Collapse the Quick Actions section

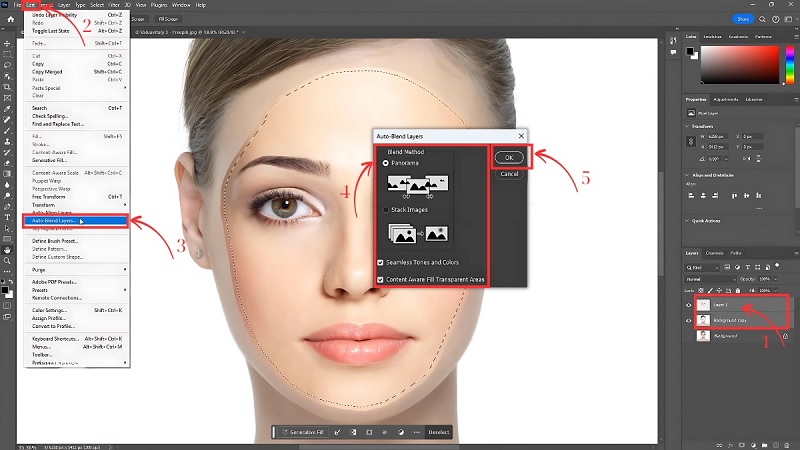[x=687, y=221]
